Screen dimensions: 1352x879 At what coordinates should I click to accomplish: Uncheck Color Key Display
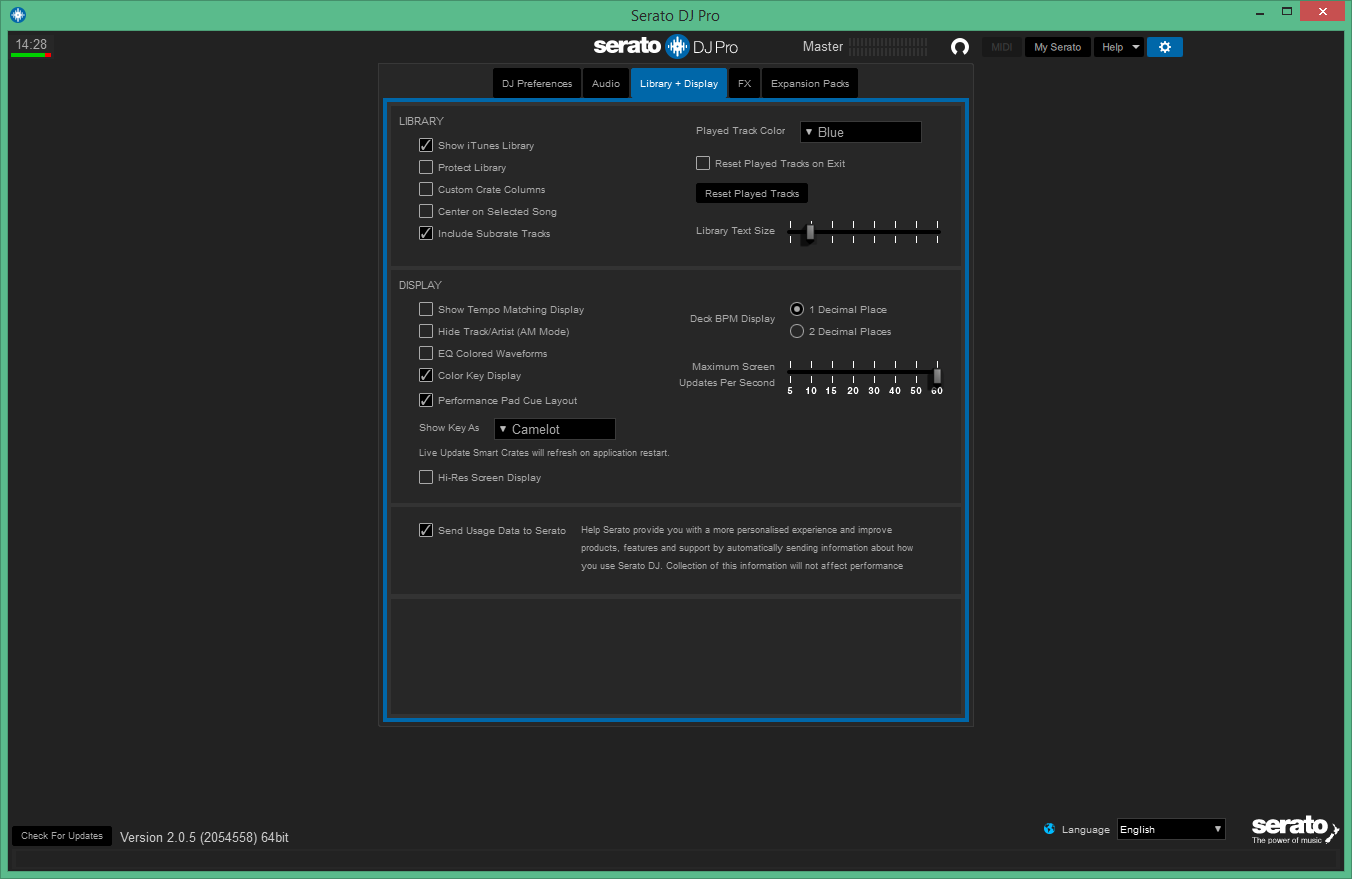[426, 375]
